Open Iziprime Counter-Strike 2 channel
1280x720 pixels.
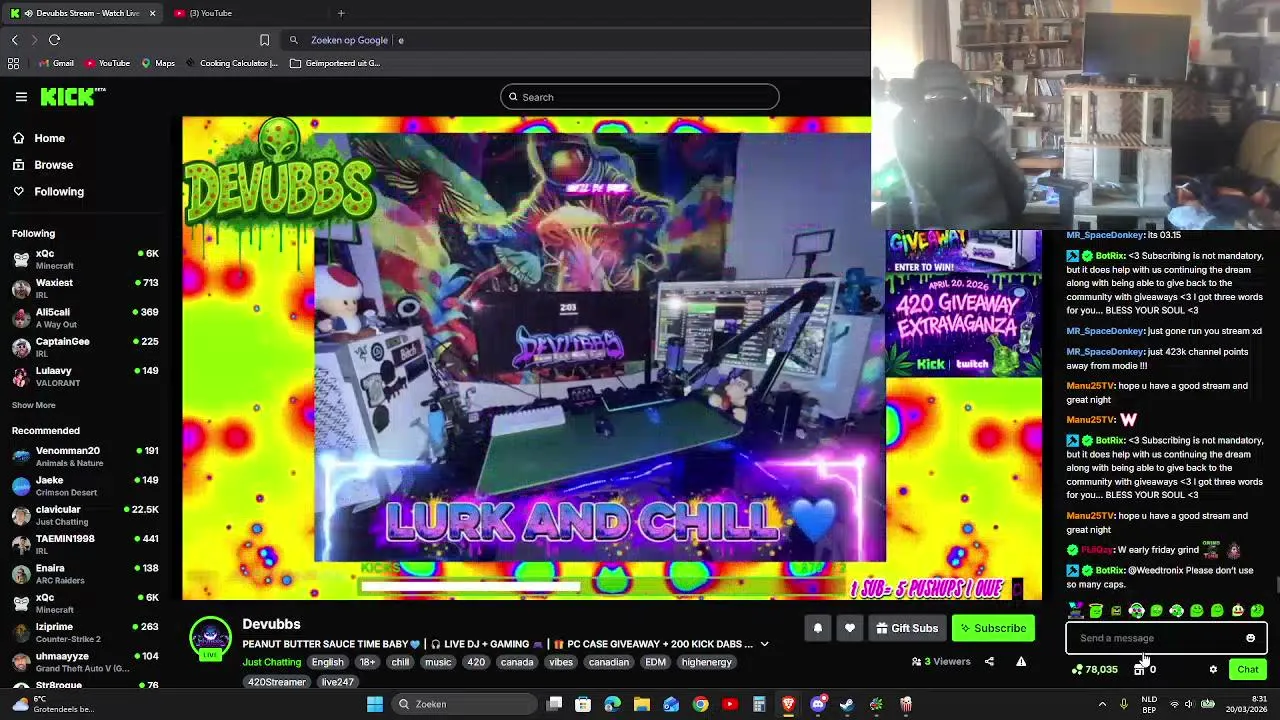(86, 632)
